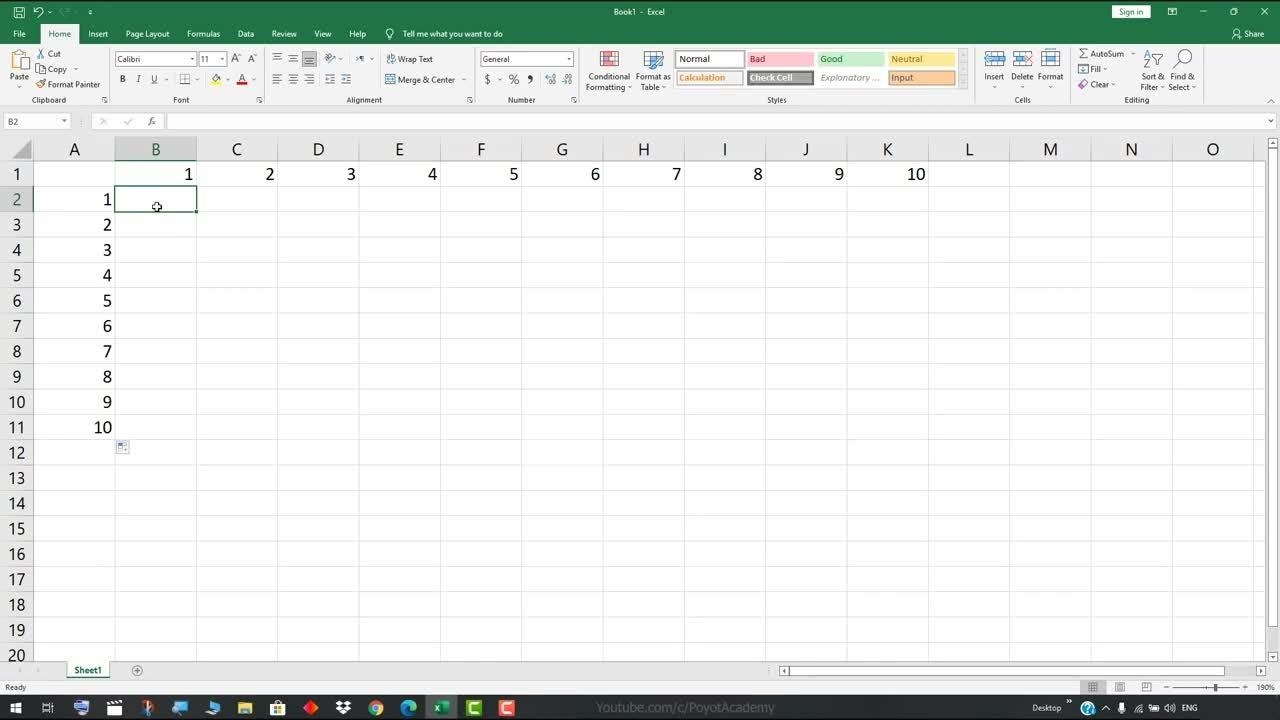Viewport: 1280px width, 720px height.
Task: Click the Merge & Center icon
Action: coord(391,80)
